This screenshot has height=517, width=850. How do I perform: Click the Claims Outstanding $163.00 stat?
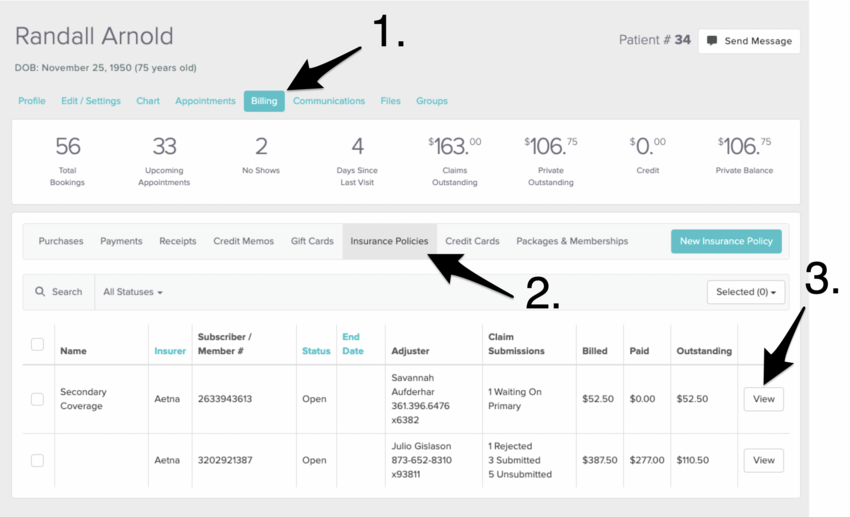point(455,161)
